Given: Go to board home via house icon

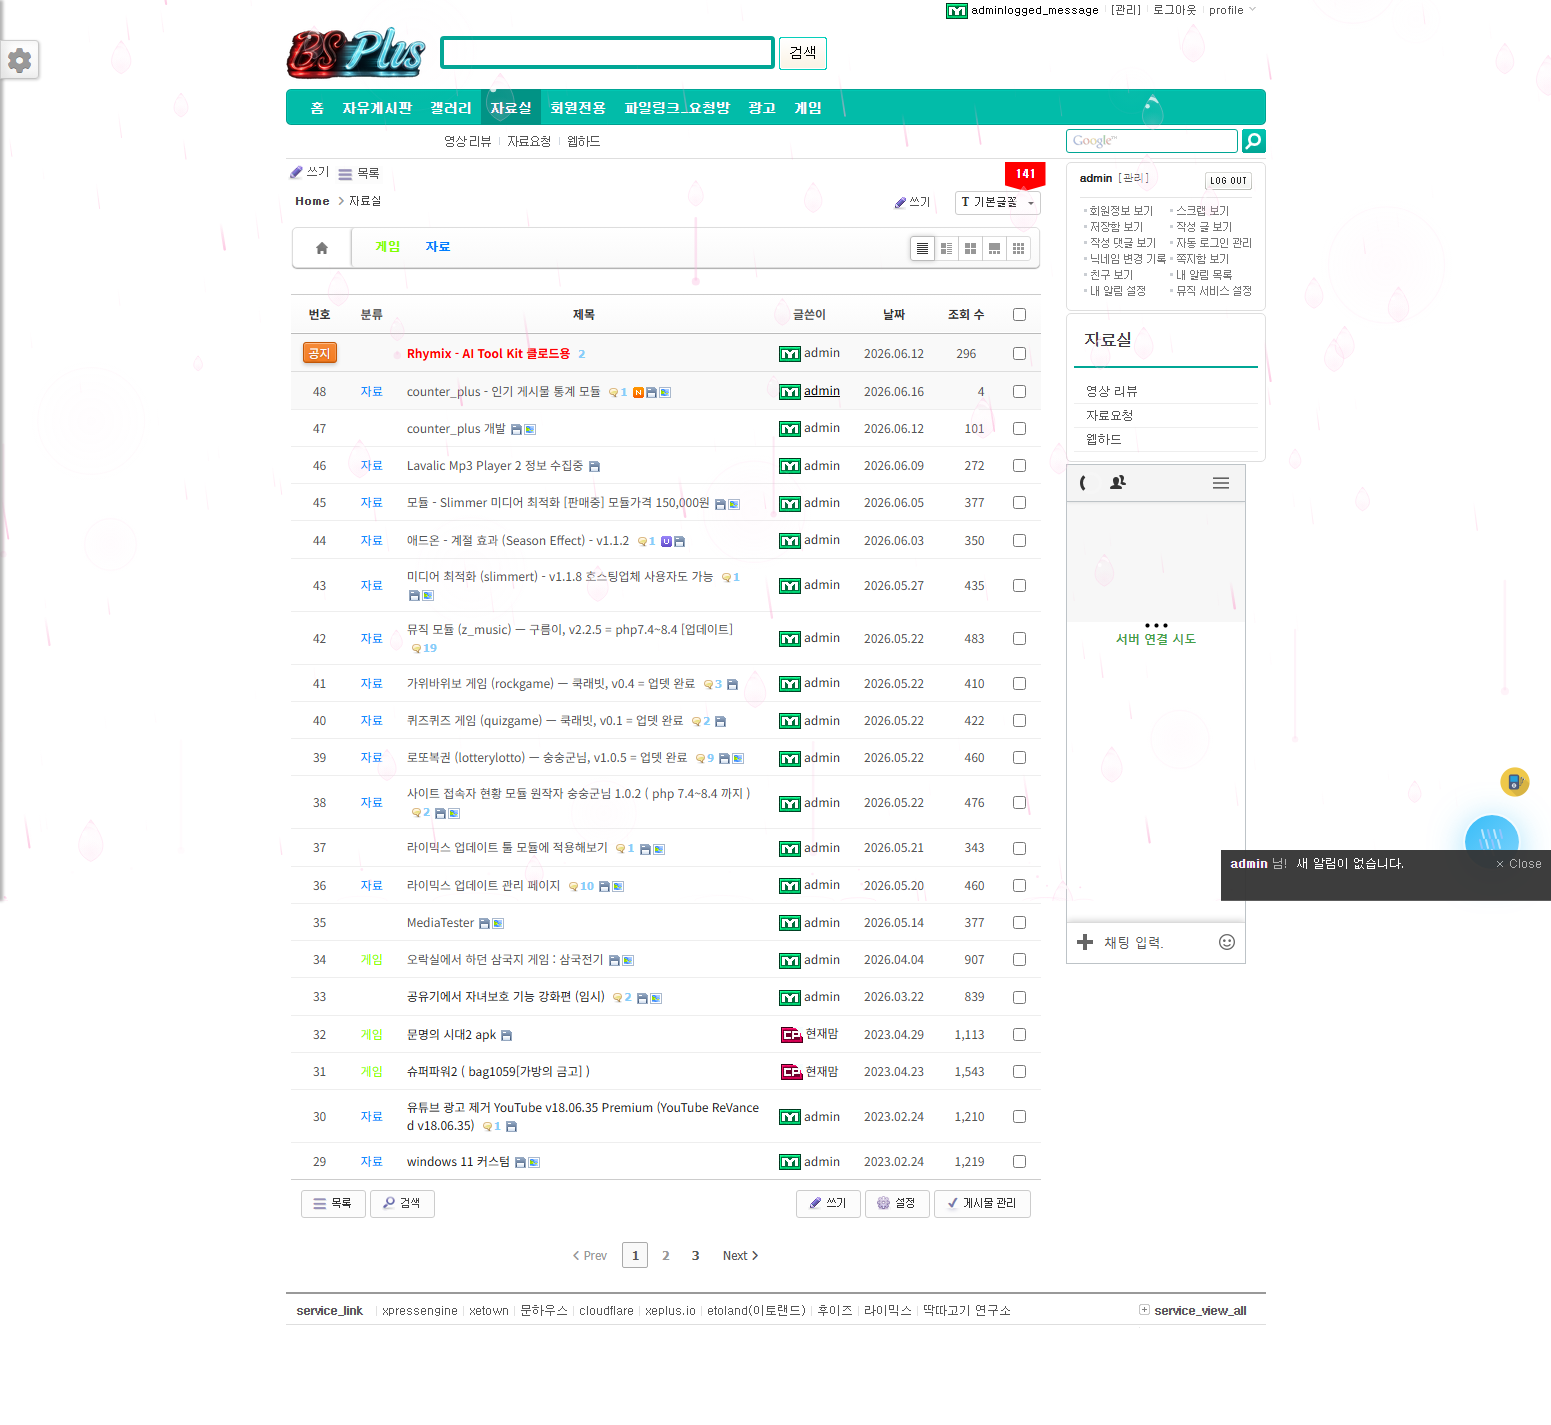Looking at the screenshot, I should (x=322, y=248).
